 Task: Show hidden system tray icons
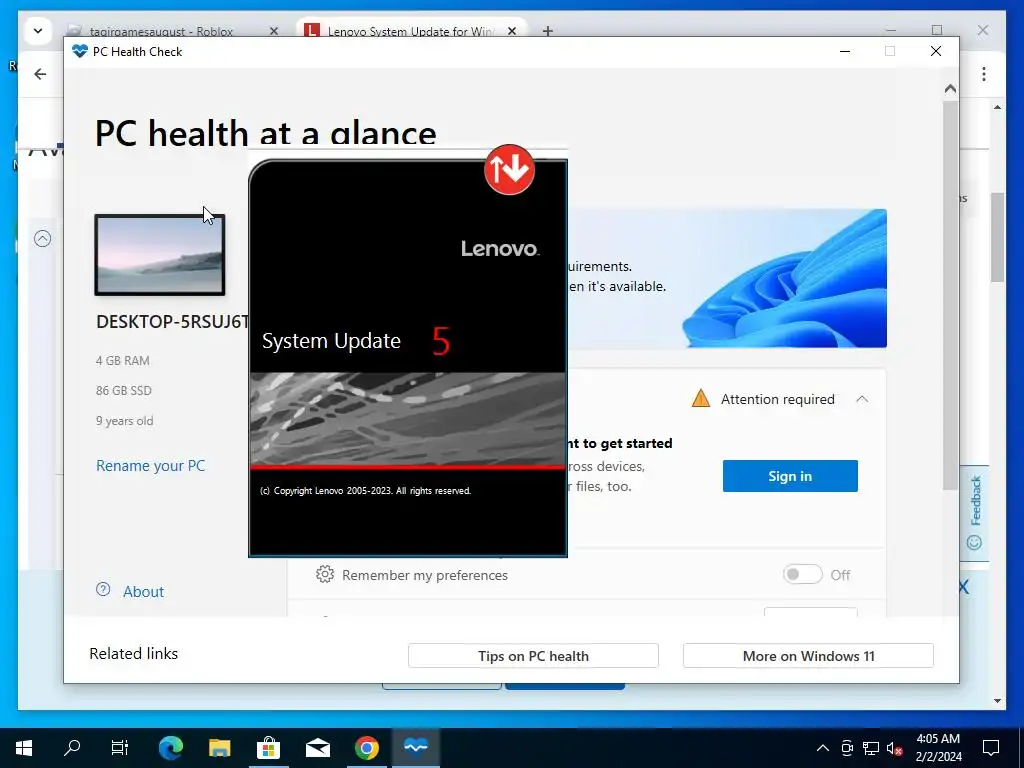823,748
